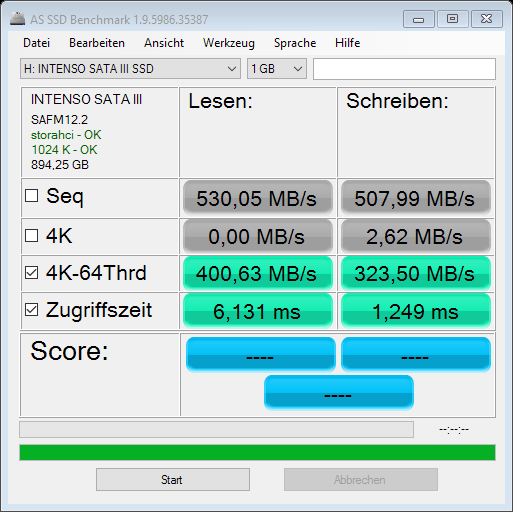
Task: Uncheck the Zugriffszeit test
Action: point(32,310)
